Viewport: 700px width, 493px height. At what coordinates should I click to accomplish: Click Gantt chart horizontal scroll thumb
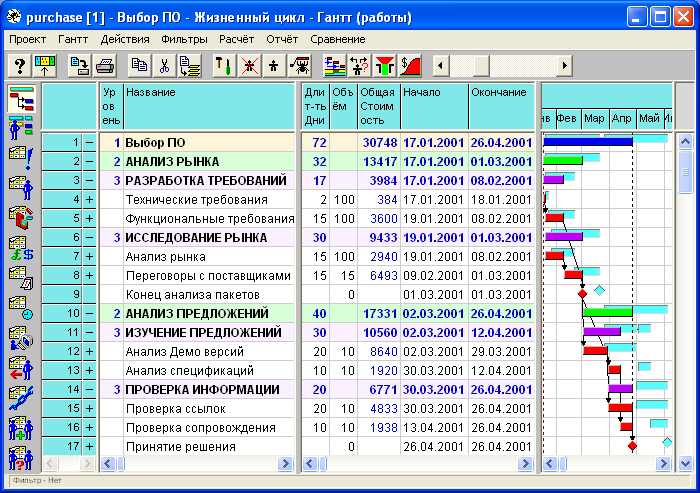click(563, 464)
